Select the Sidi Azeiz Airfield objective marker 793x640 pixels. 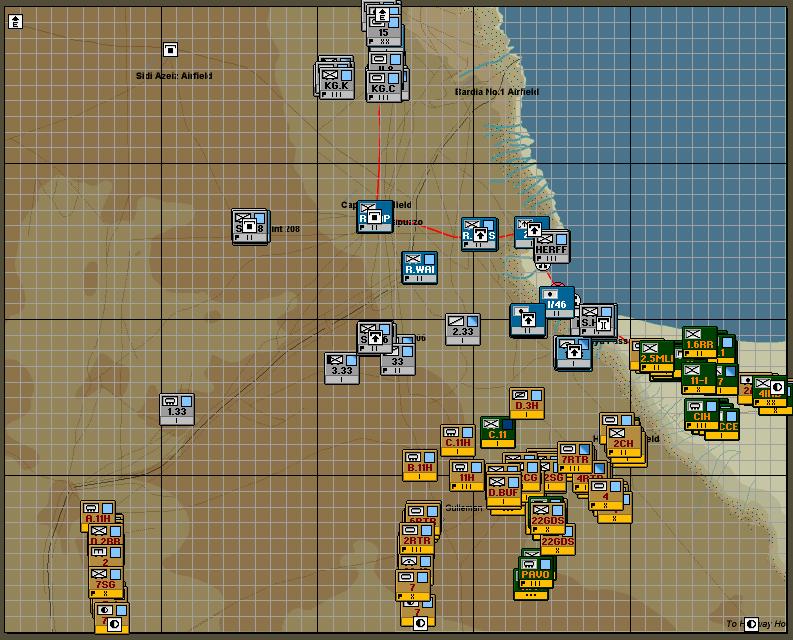pos(170,50)
